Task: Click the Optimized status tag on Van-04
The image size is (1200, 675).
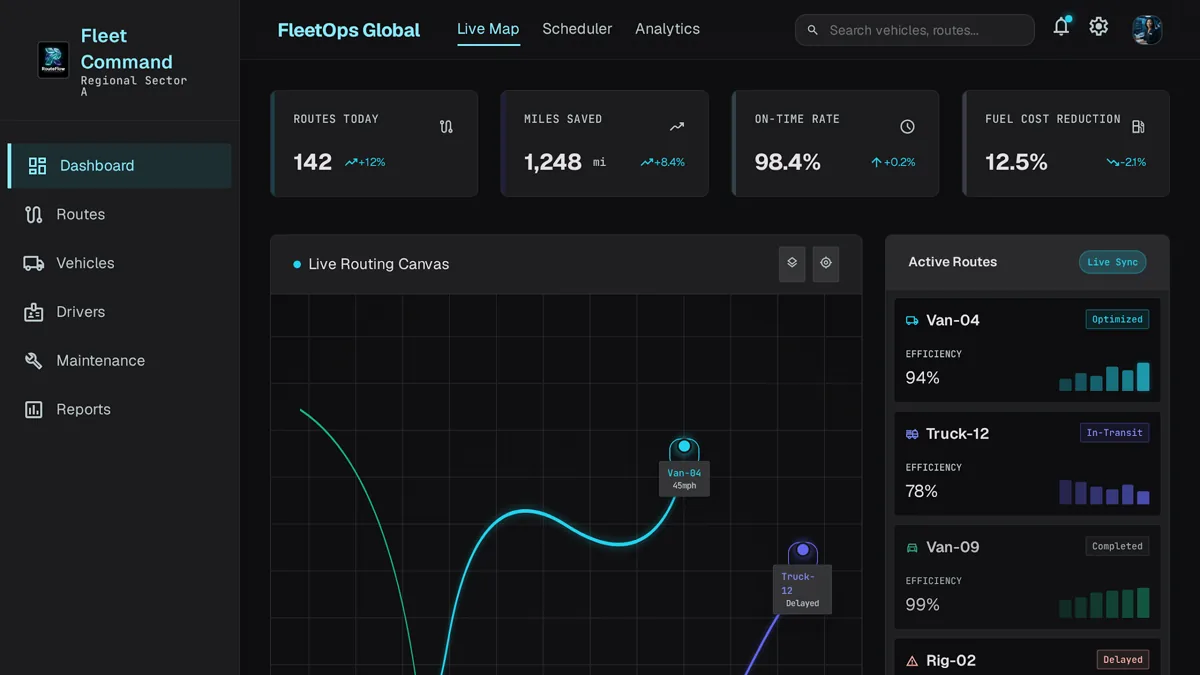Action: 1117,320
